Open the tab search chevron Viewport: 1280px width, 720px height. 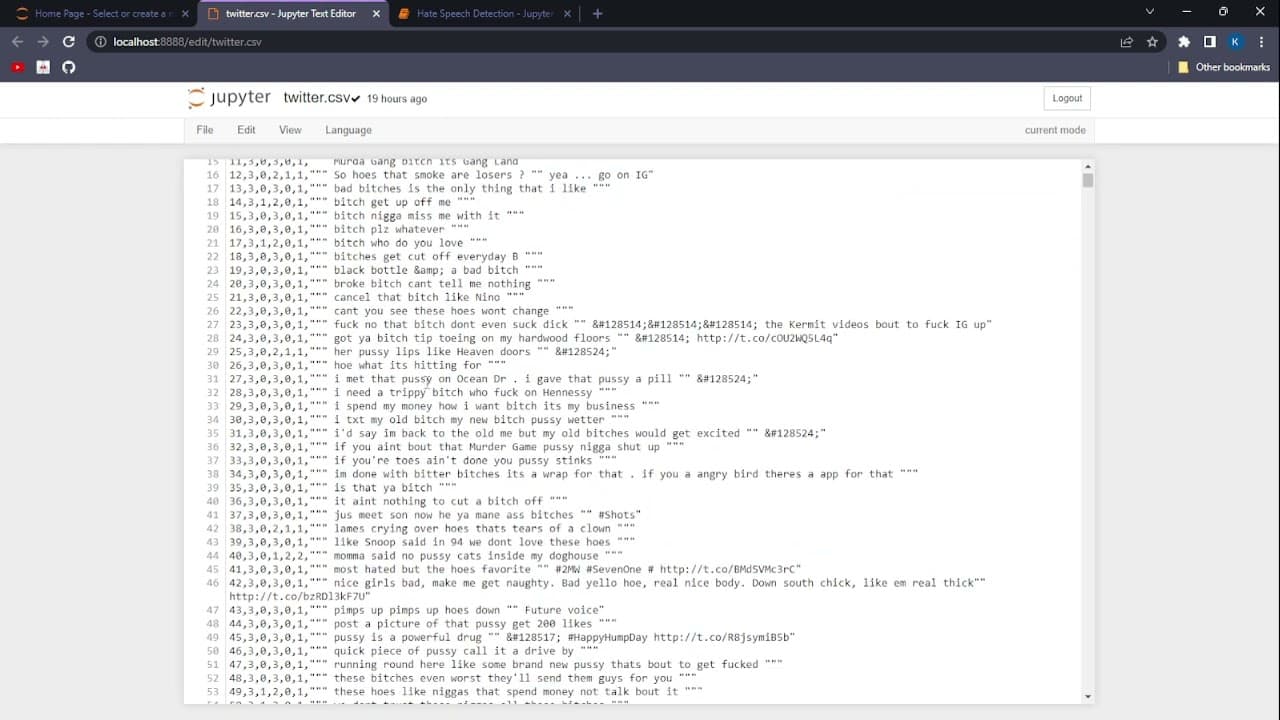click(1149, 12)
